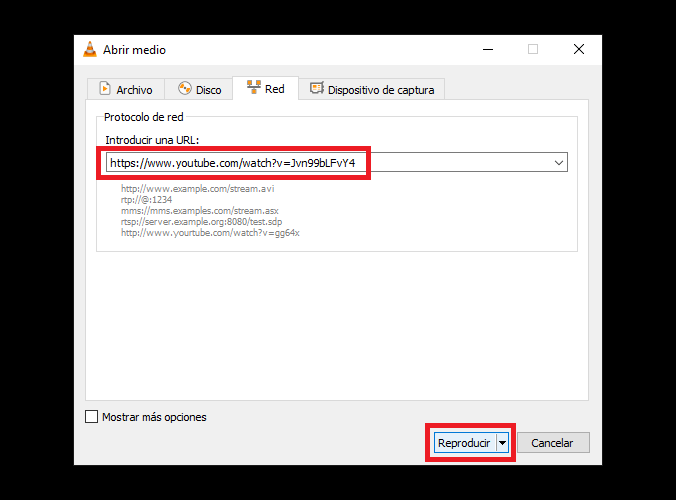676x500 pixels.
Task: Open the Reproducir dropdown arrow menu
Action: pyautogui.click(x=503, y=443)
